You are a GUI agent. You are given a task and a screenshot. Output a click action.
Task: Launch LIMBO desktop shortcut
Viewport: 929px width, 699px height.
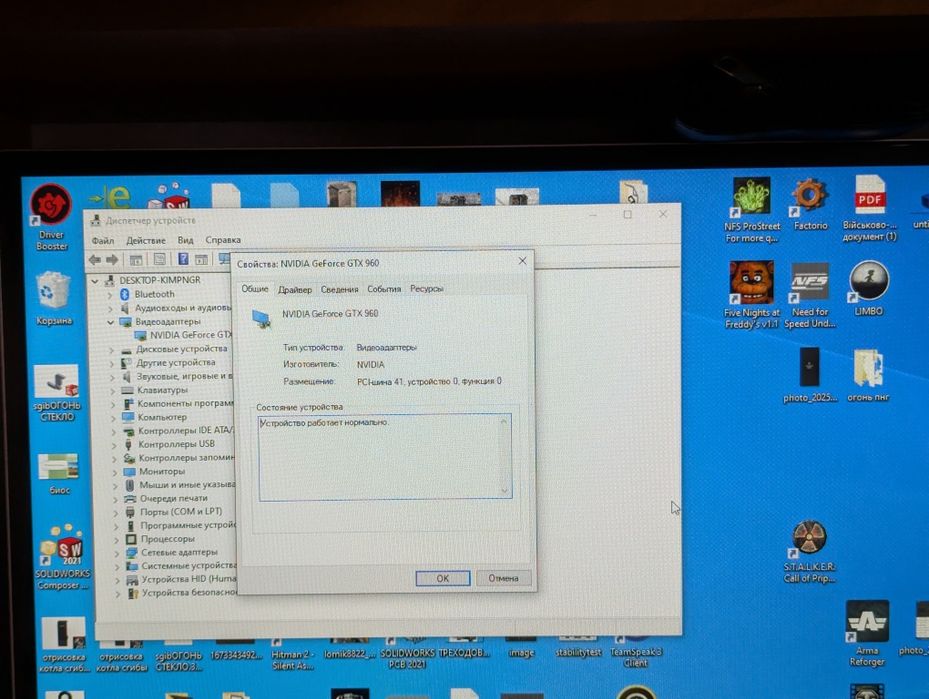(x=869, y=288)
